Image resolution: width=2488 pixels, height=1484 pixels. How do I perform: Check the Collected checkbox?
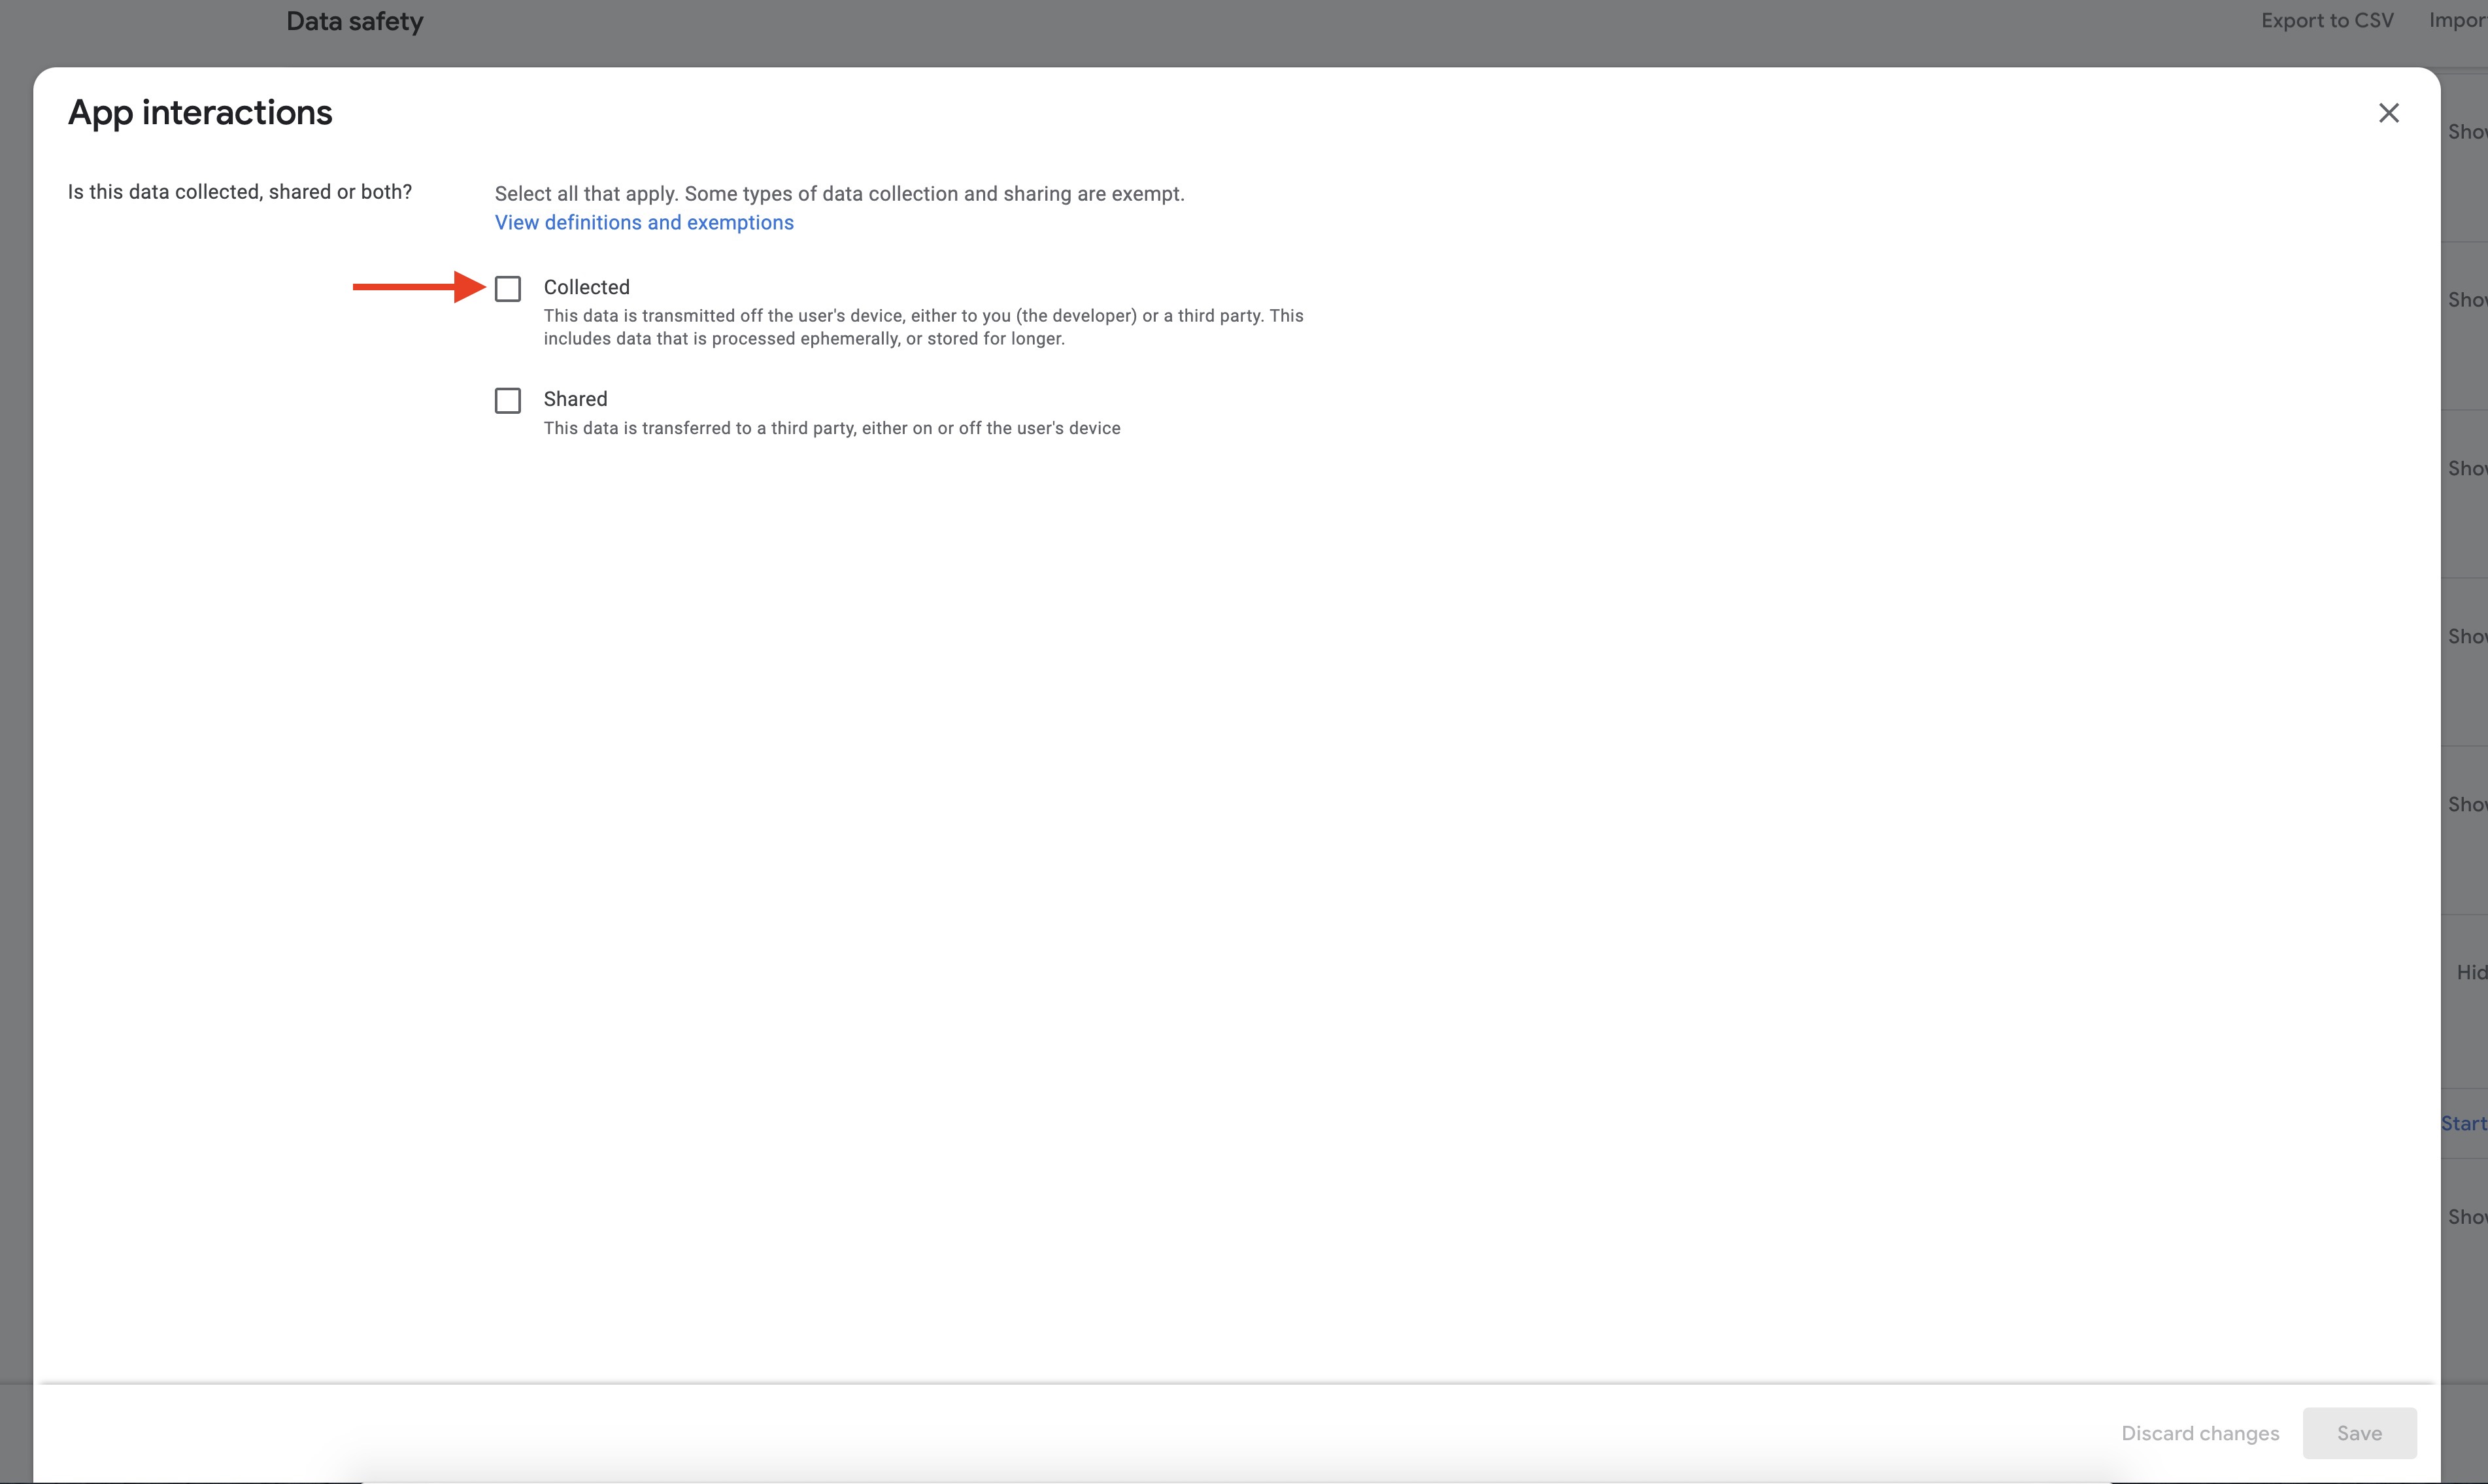508,289
